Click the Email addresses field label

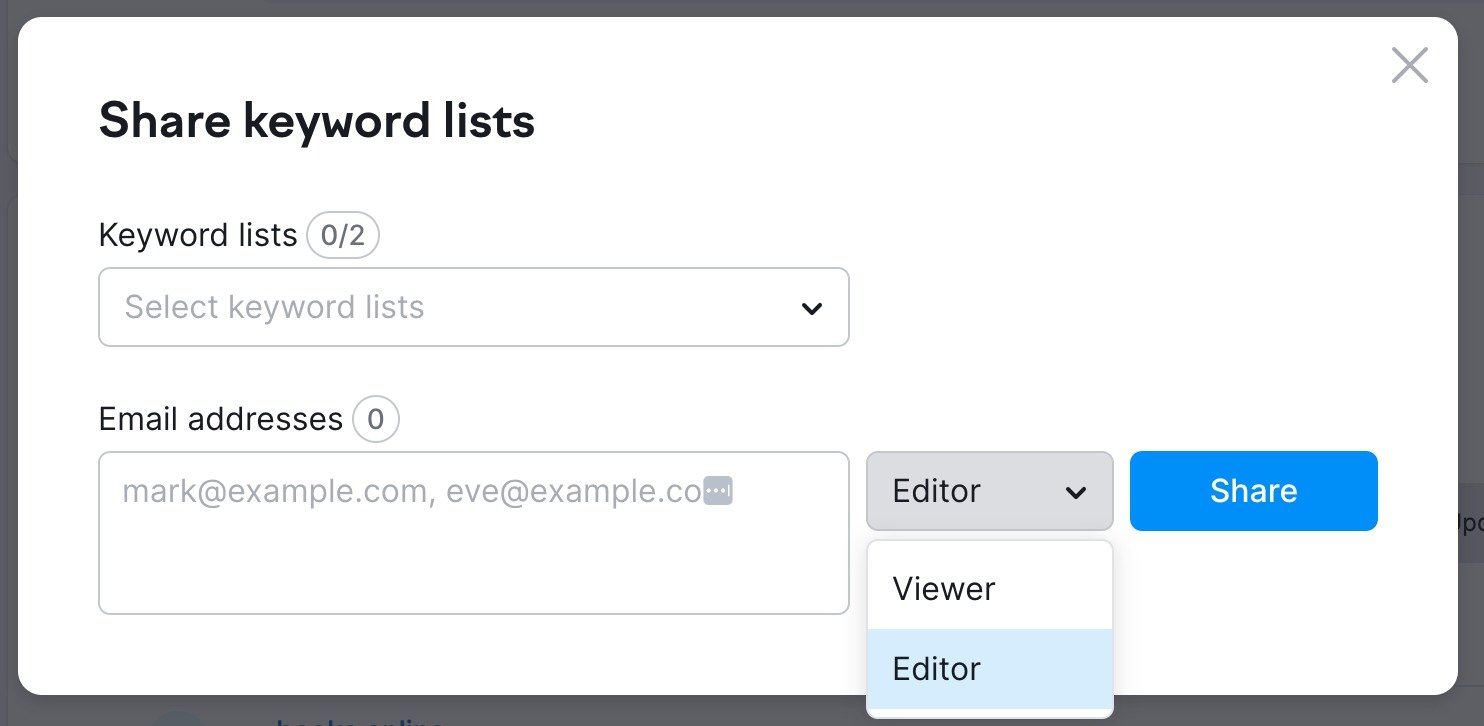click(220, 420)
